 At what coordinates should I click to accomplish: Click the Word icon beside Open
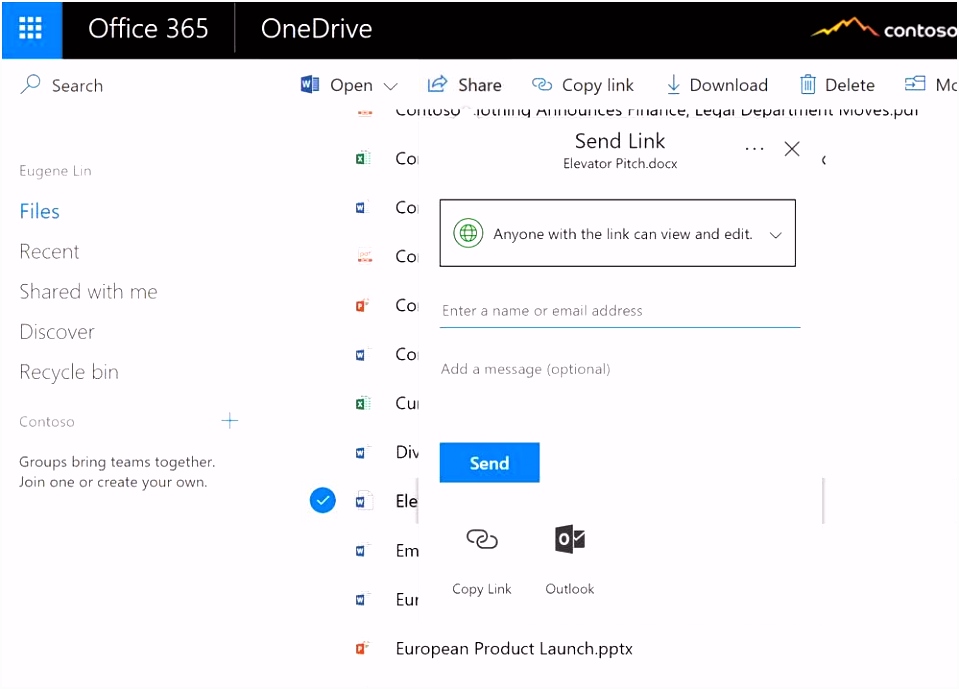click(309, 84)
